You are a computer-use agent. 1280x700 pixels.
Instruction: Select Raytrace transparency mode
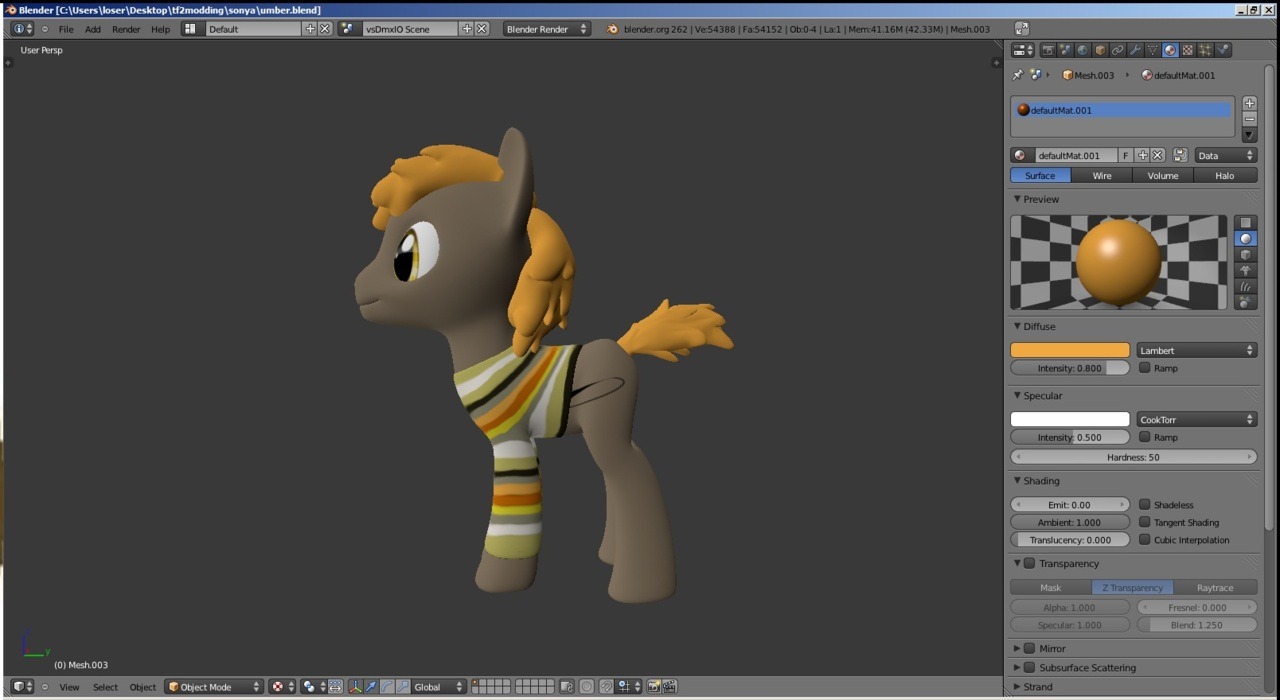(1215, 588)
